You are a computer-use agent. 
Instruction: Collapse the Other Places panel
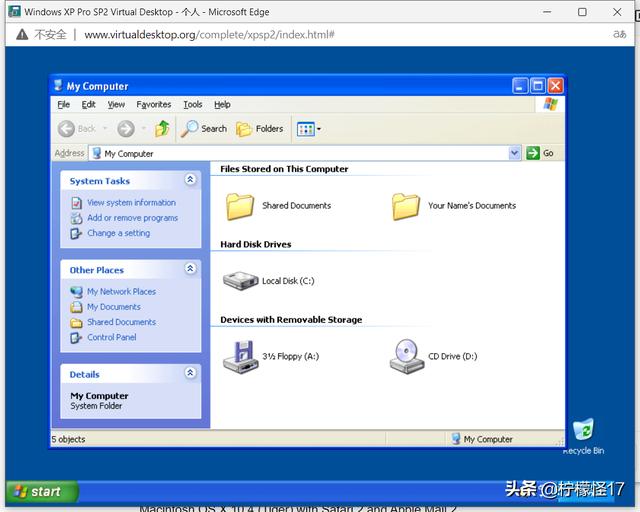coord(190,269)
